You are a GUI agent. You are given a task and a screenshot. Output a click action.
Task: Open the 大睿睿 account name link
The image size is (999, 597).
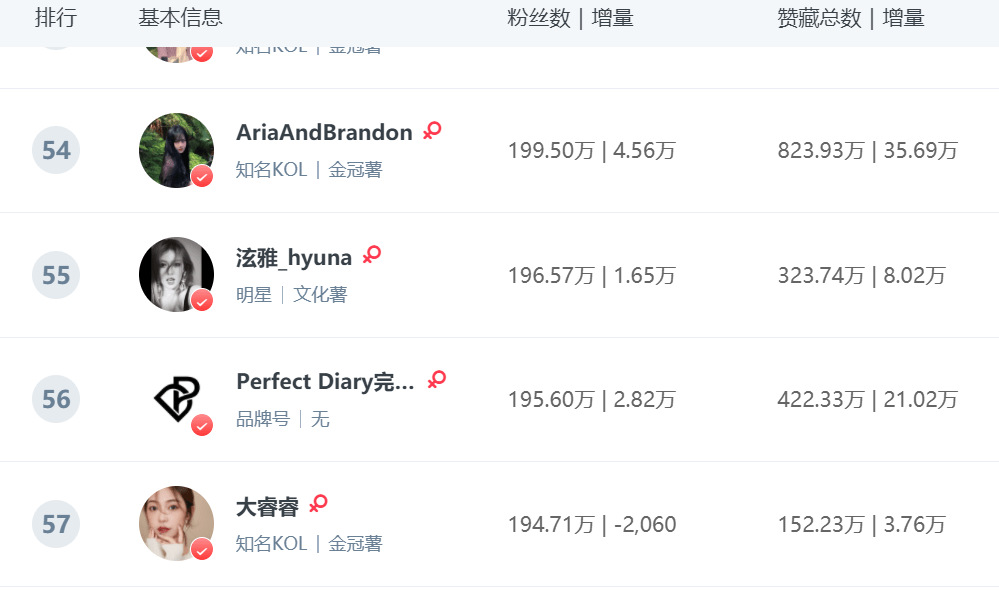[267, 507]
